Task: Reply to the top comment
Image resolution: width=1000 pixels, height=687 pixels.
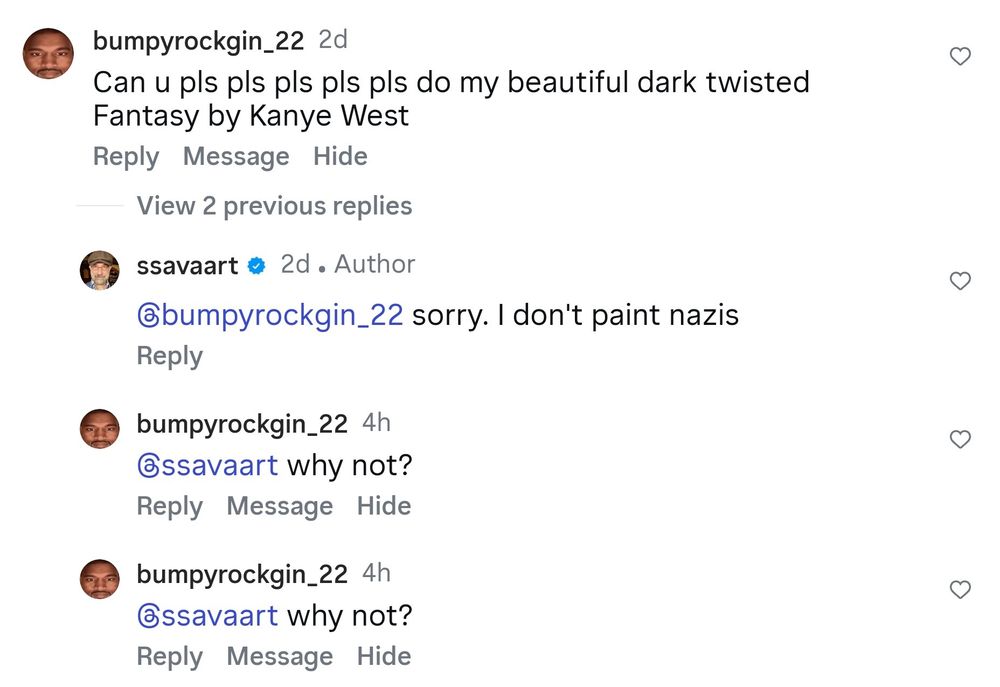Action: [126, 157]
